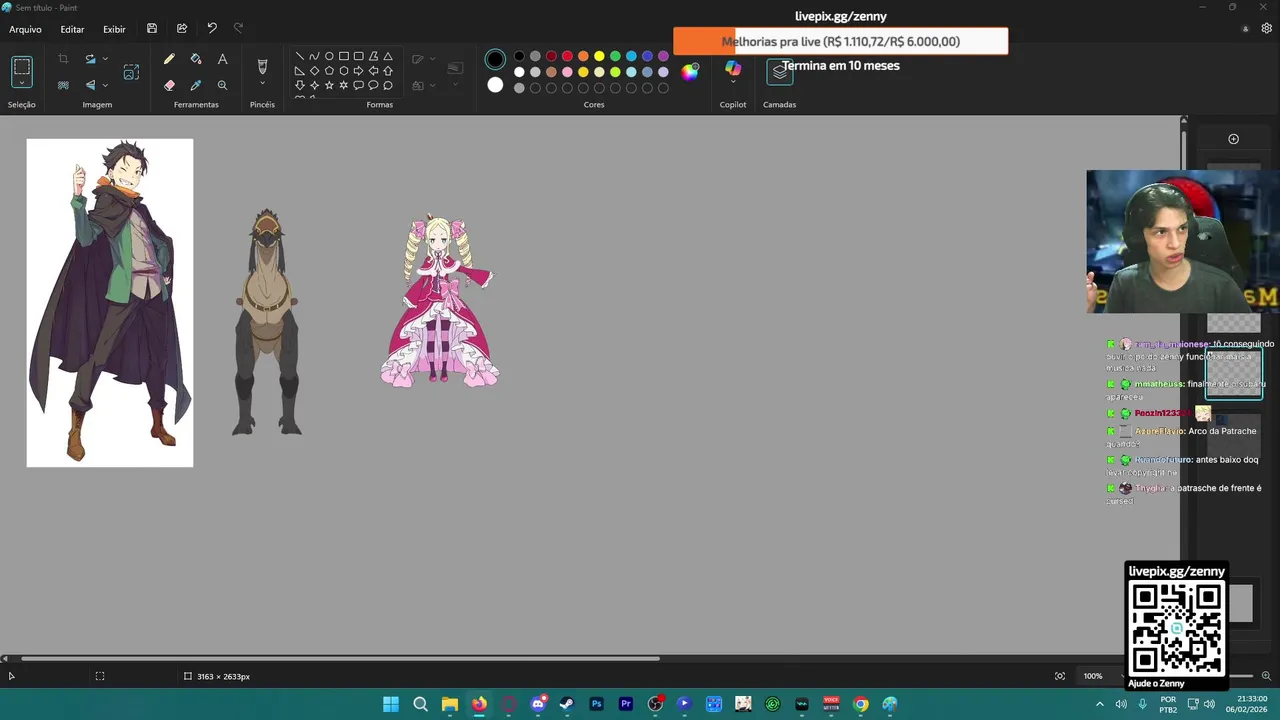Select the Color picker eyedropper

pos(196,85)
